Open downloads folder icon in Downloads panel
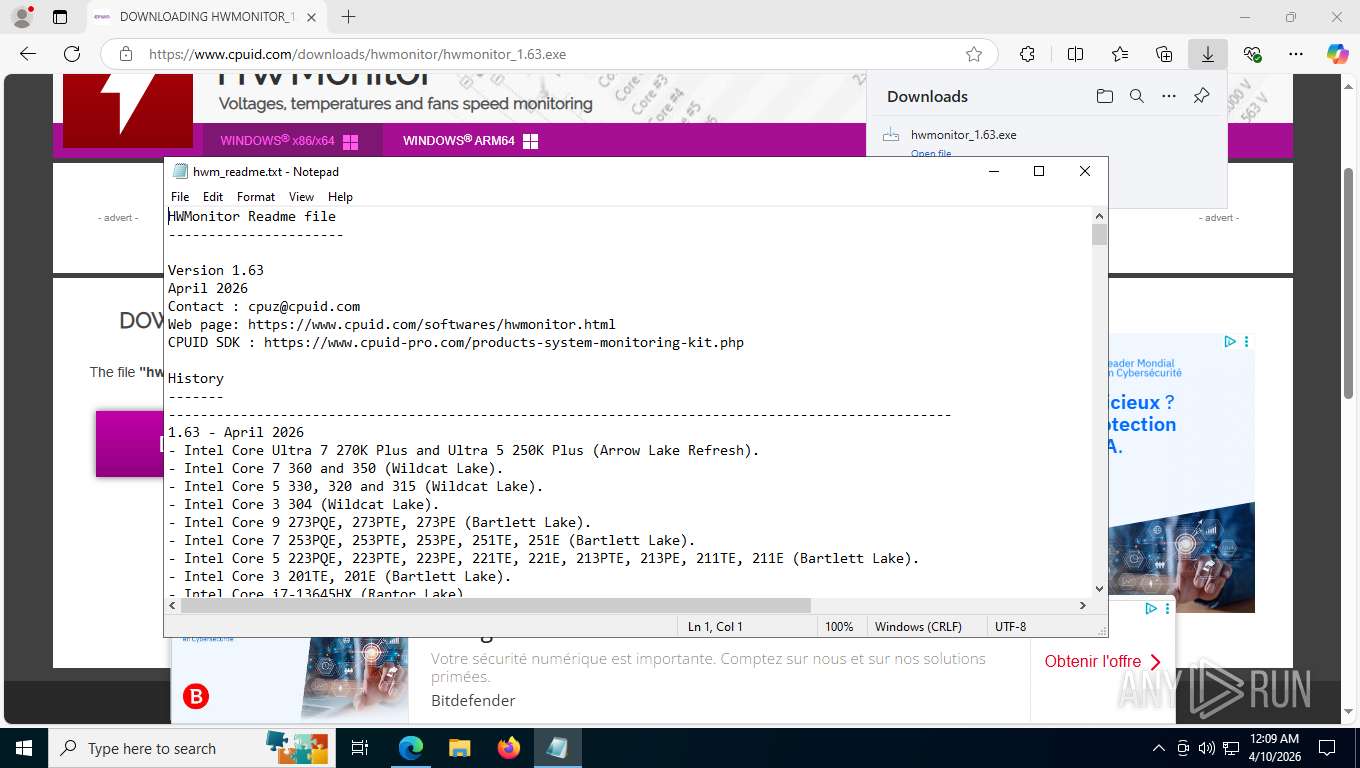Viewport: 1360px width, 768px height. tap(1104, 96)
